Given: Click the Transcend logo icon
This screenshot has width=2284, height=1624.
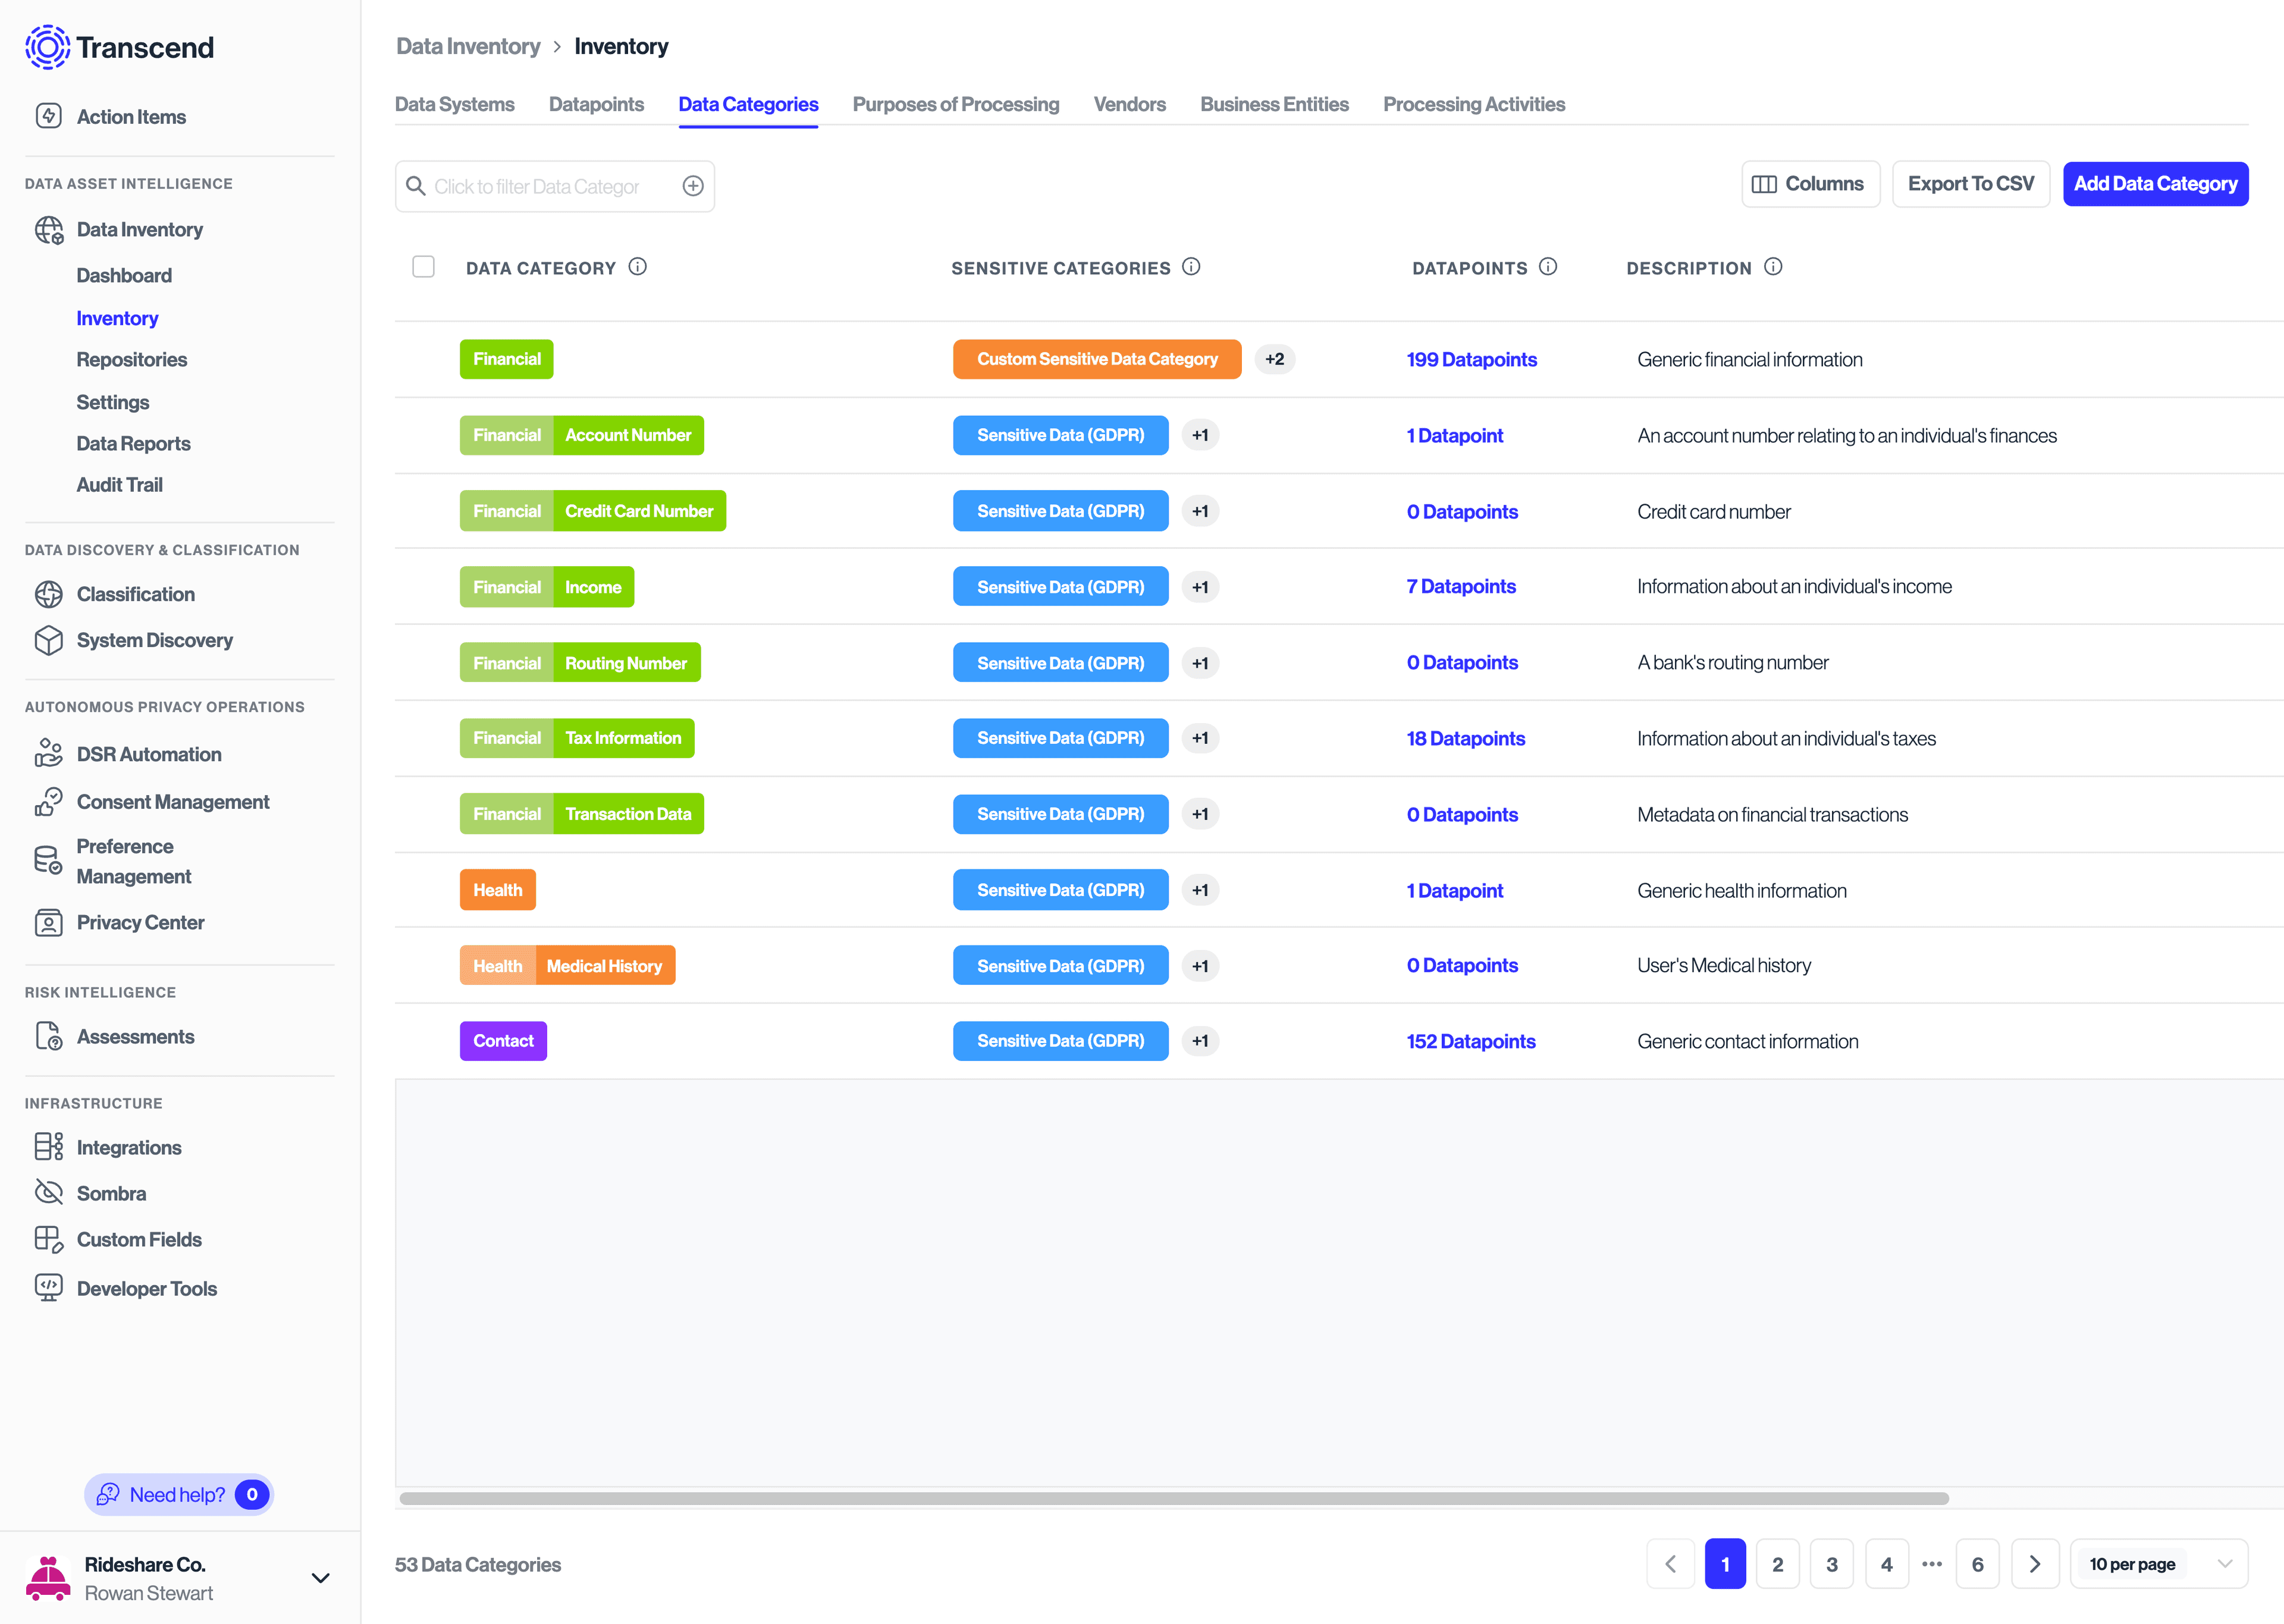Looking at the screenshot, I should click(47, 46).
